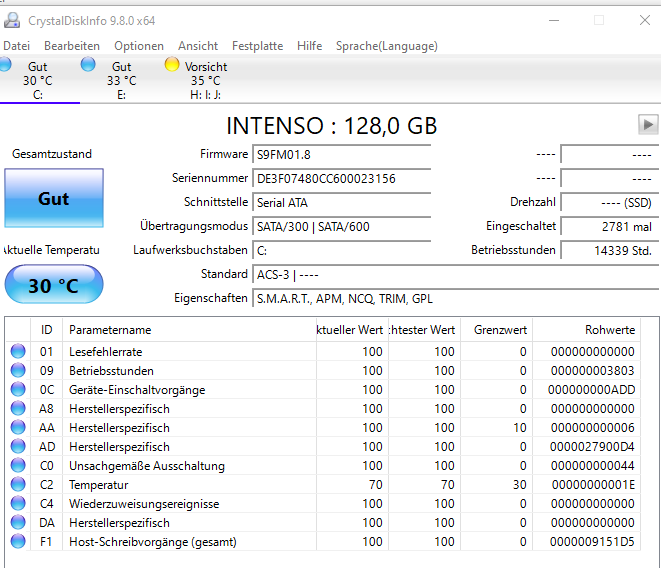Click the status orb for row AA

pos(18,427)
